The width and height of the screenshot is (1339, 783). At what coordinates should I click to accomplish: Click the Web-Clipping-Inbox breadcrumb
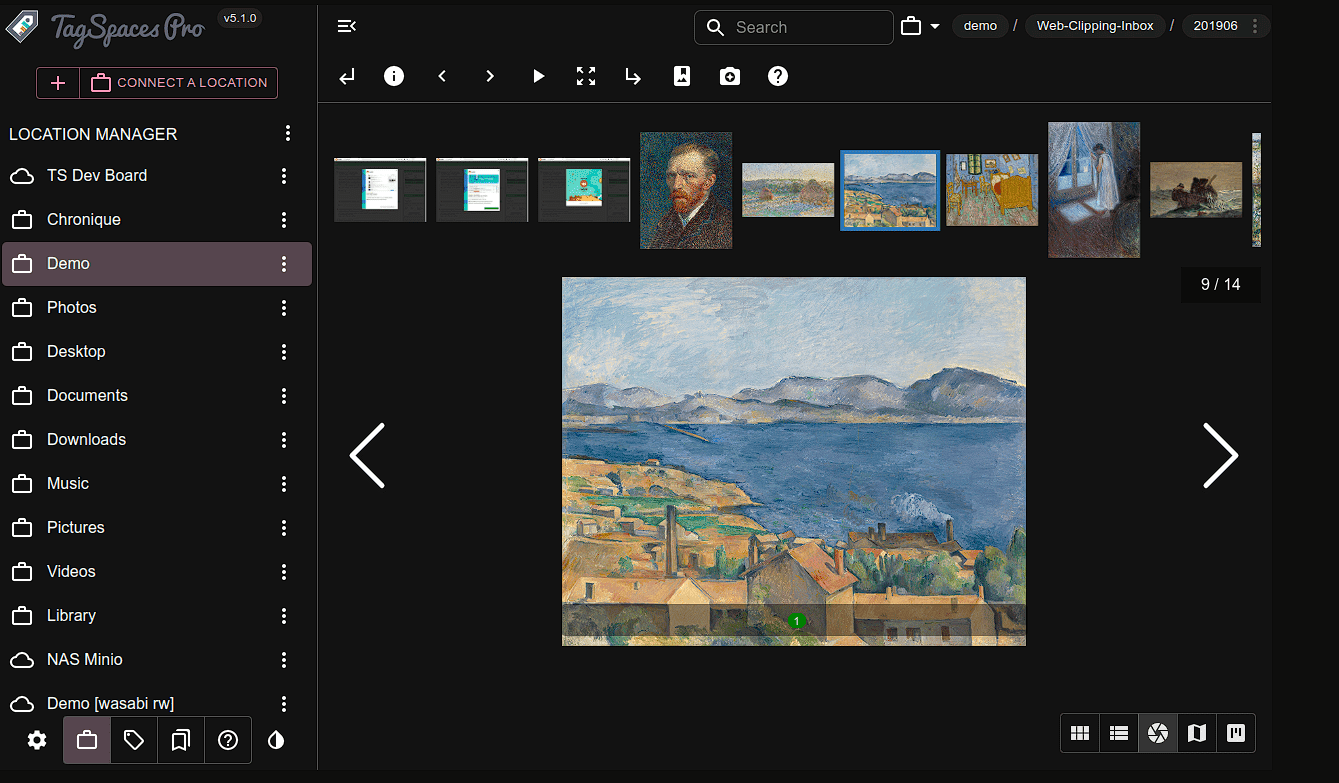tap(1095, 26)
